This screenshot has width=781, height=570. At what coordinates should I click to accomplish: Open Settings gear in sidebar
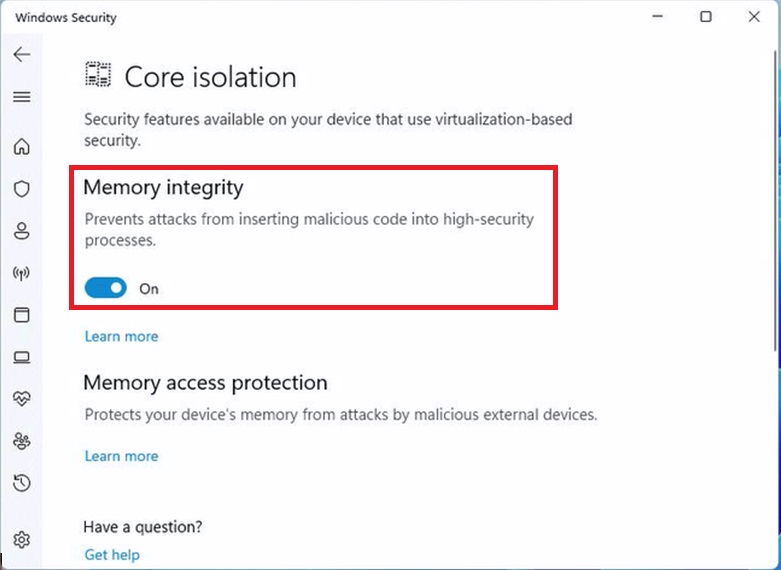point(21,540)
